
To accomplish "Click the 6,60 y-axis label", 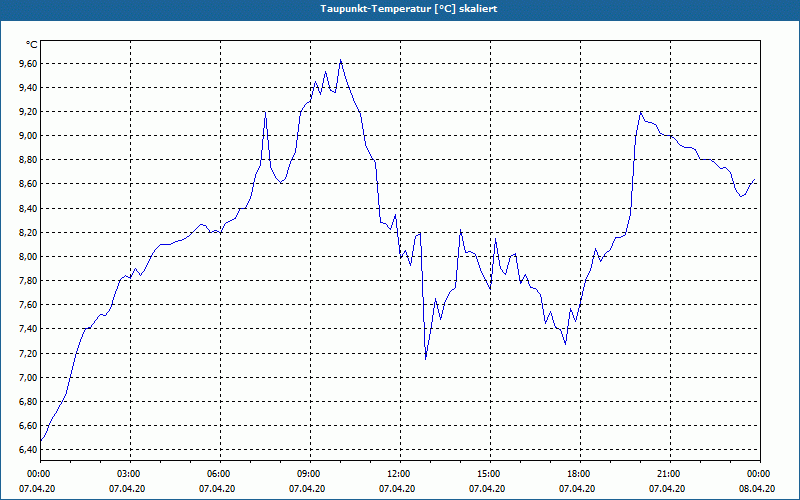I will pyautogui.click(x=29, y=426).
